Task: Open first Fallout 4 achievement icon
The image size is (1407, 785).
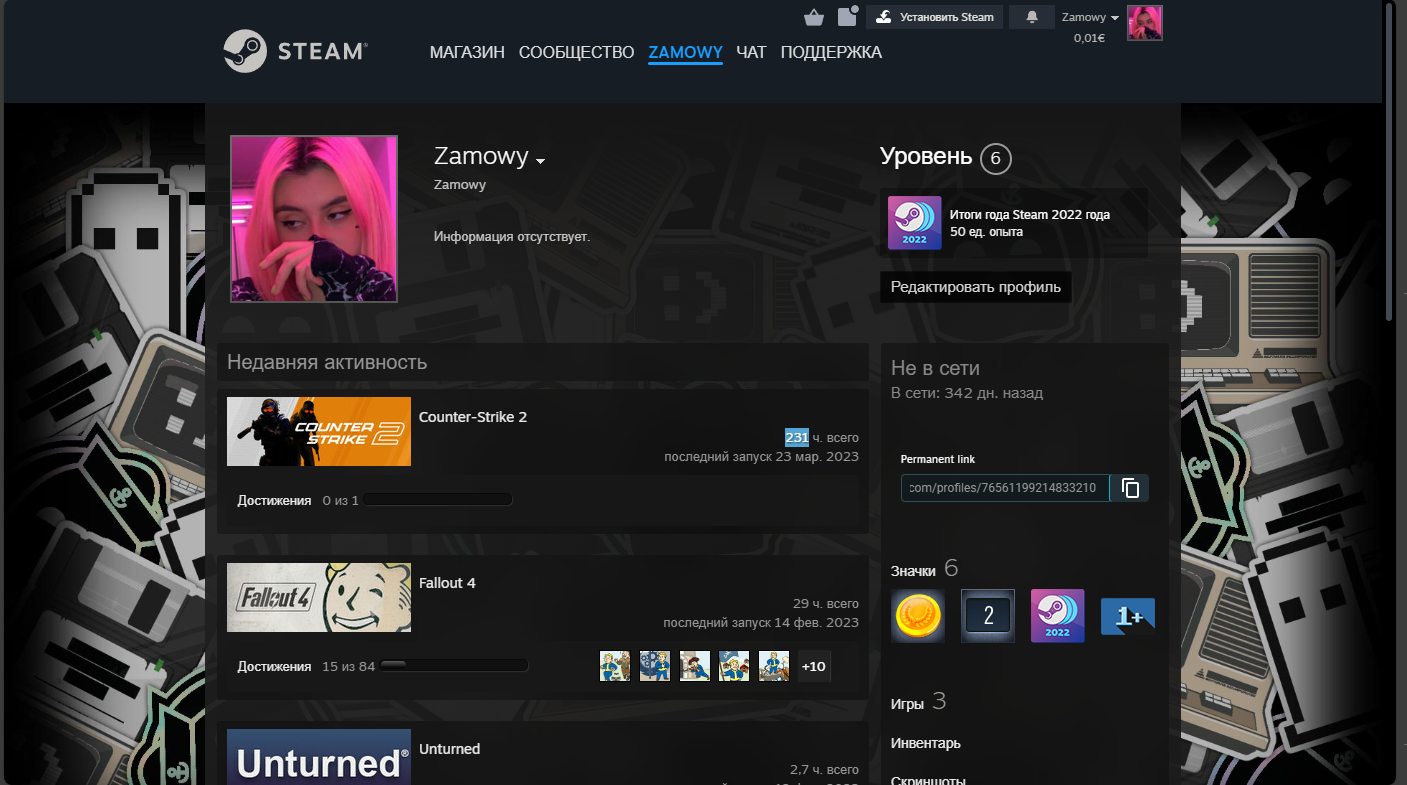Action: (x=615, y=666)
